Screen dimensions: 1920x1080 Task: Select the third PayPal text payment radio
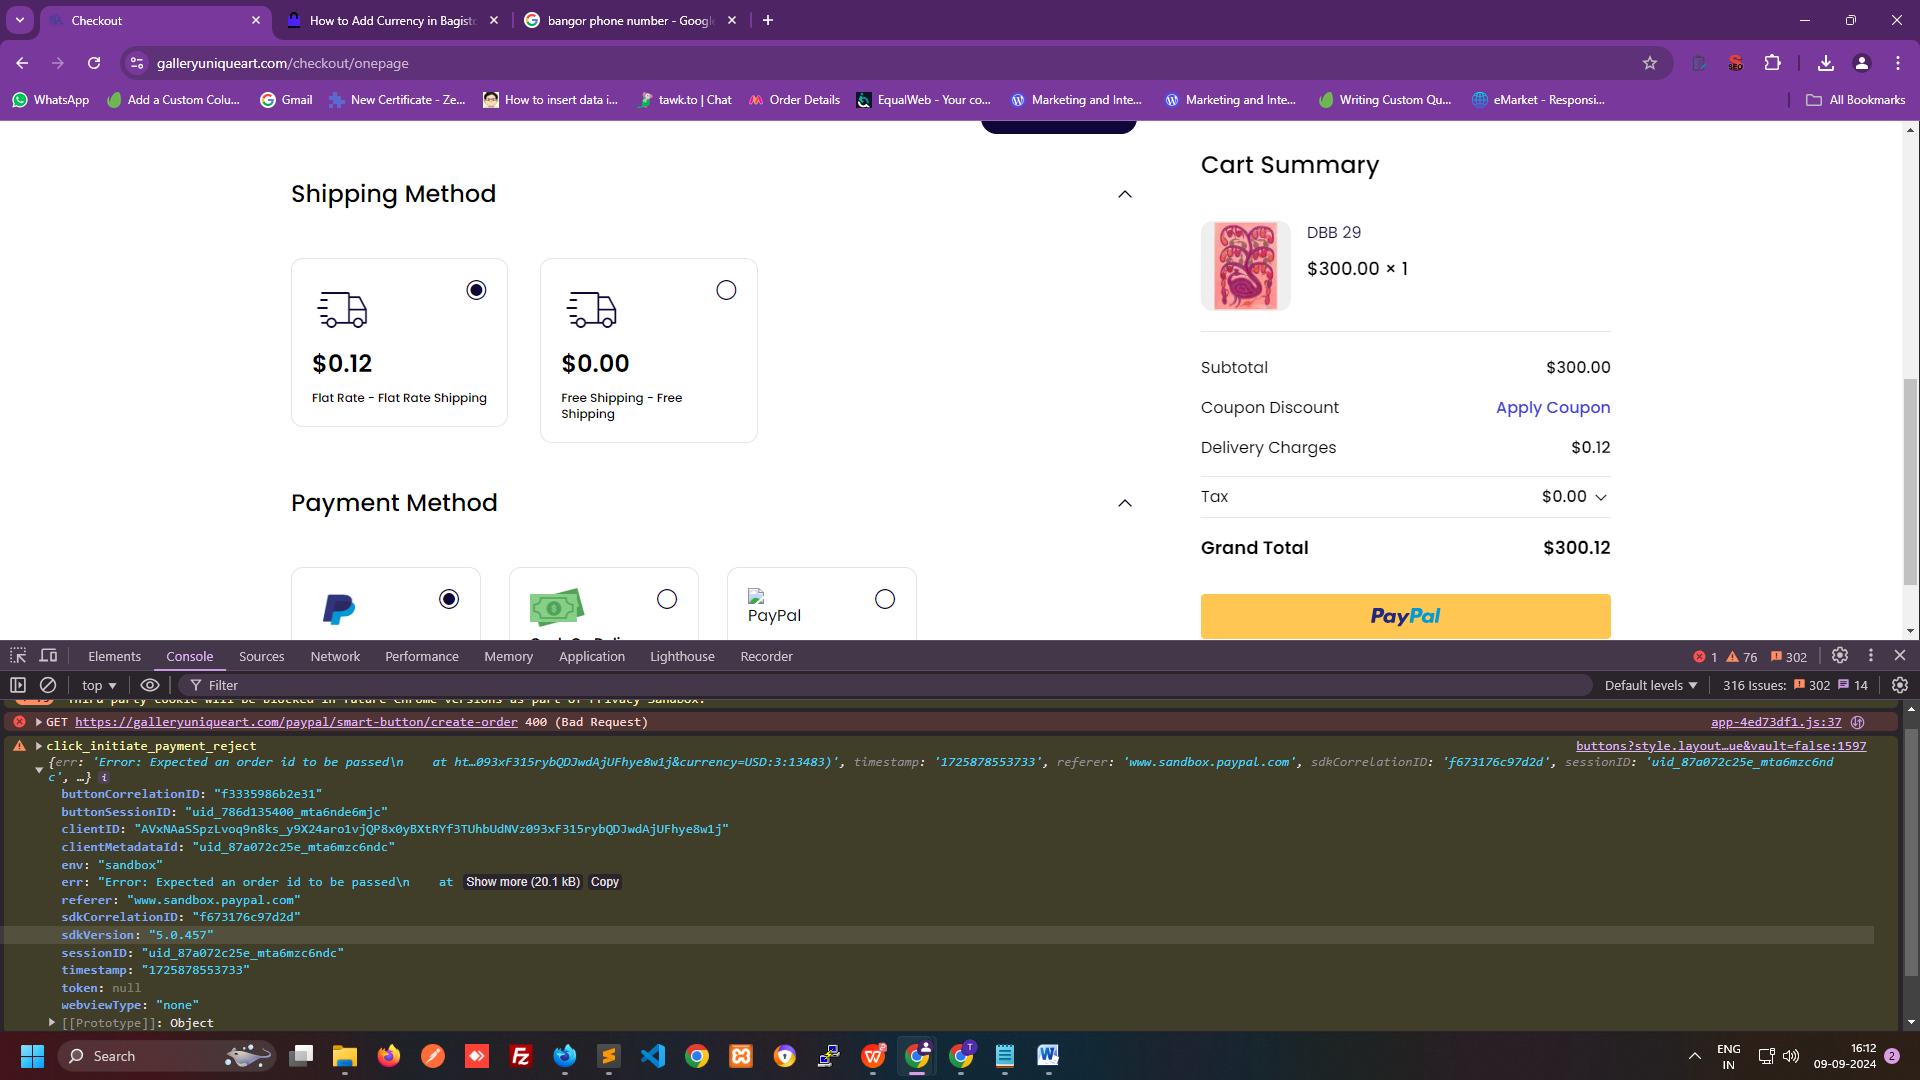885,599
